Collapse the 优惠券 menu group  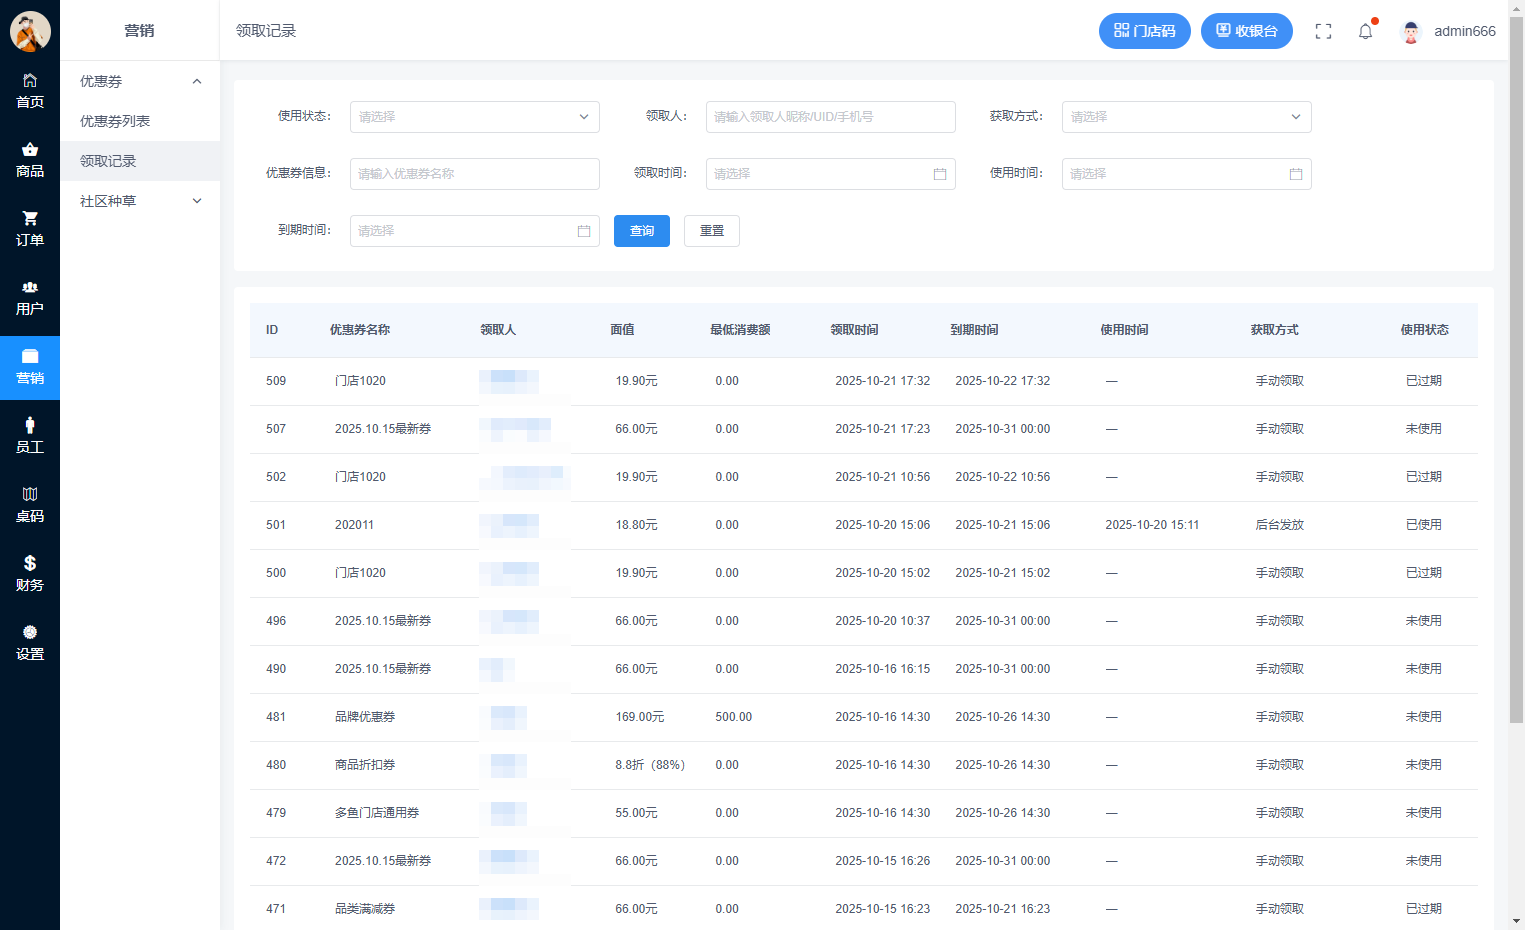[140, 81]
